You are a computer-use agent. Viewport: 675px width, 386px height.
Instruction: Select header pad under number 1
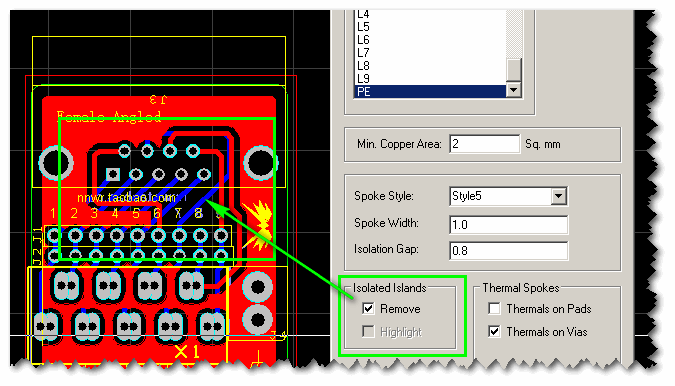click(54, 235)
